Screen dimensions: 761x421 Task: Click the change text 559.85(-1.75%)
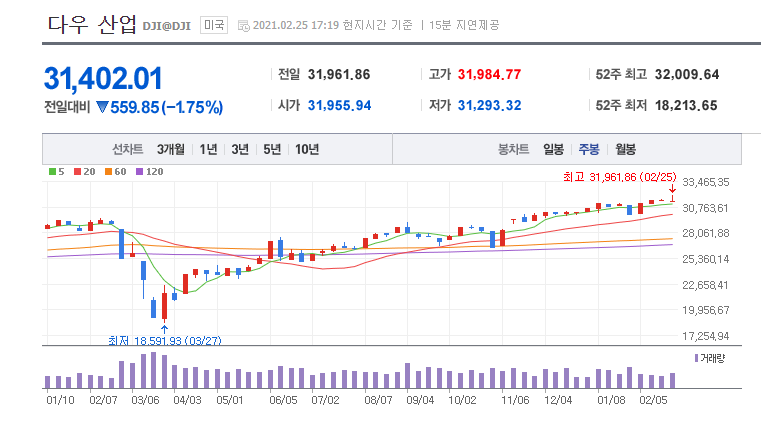tap(166, 107)
